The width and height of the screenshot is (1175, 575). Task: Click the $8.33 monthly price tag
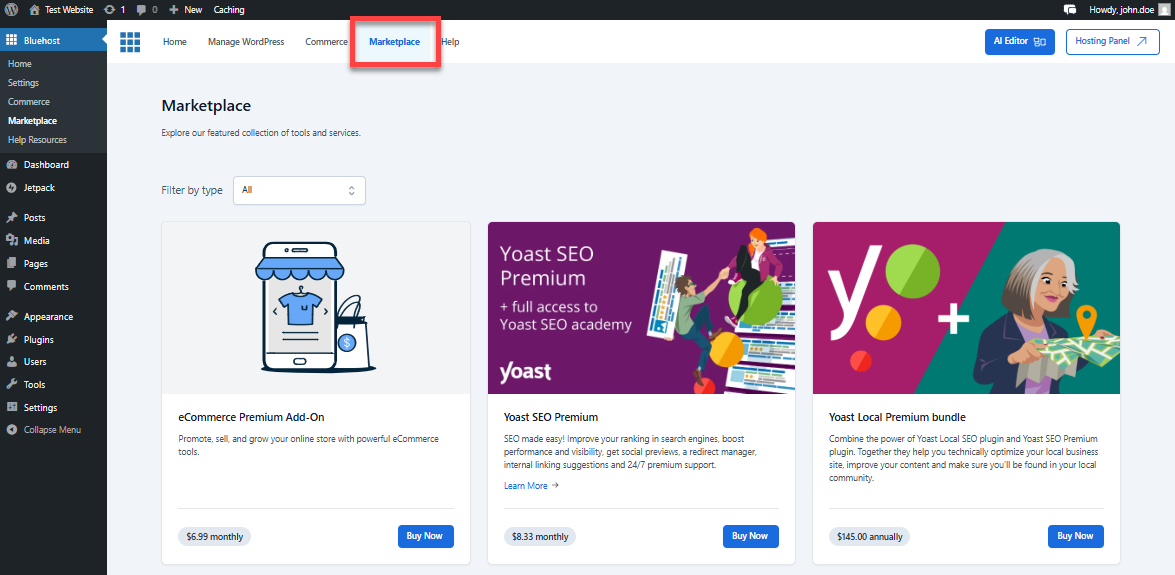[540, 537]
